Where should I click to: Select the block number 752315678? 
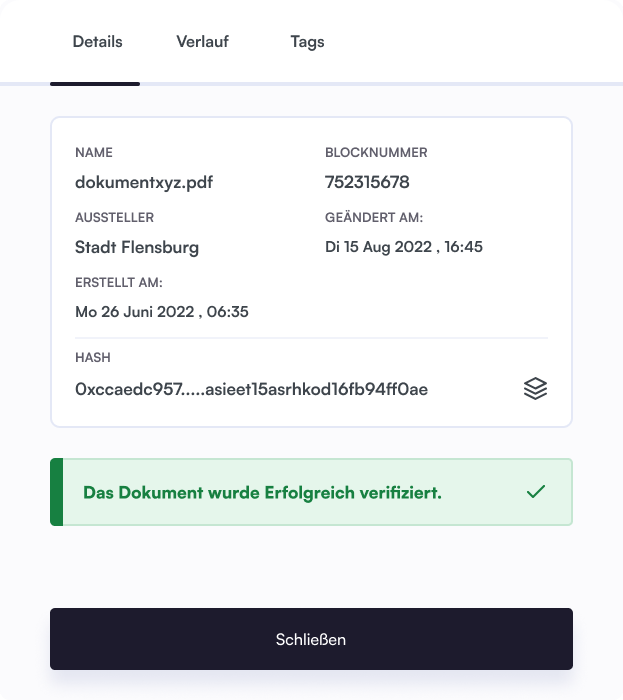367,183
